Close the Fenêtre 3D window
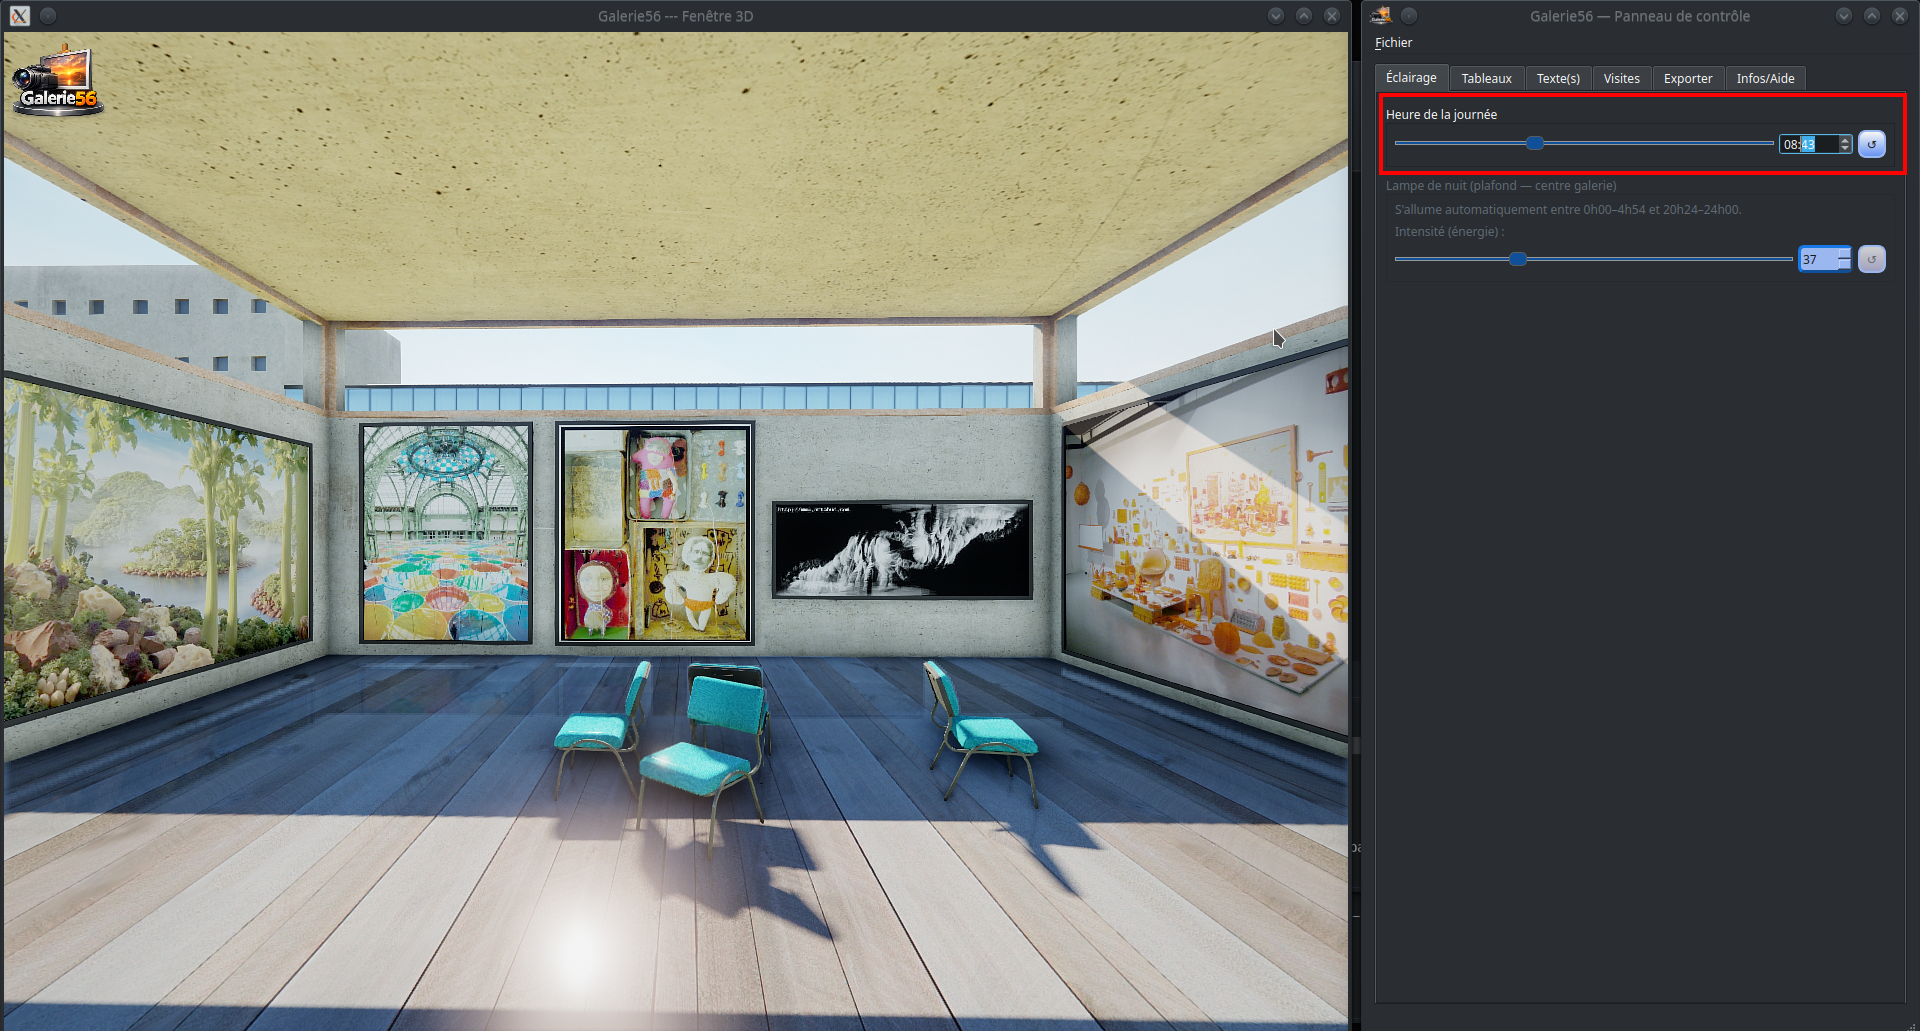 [x=1331, y=16]
